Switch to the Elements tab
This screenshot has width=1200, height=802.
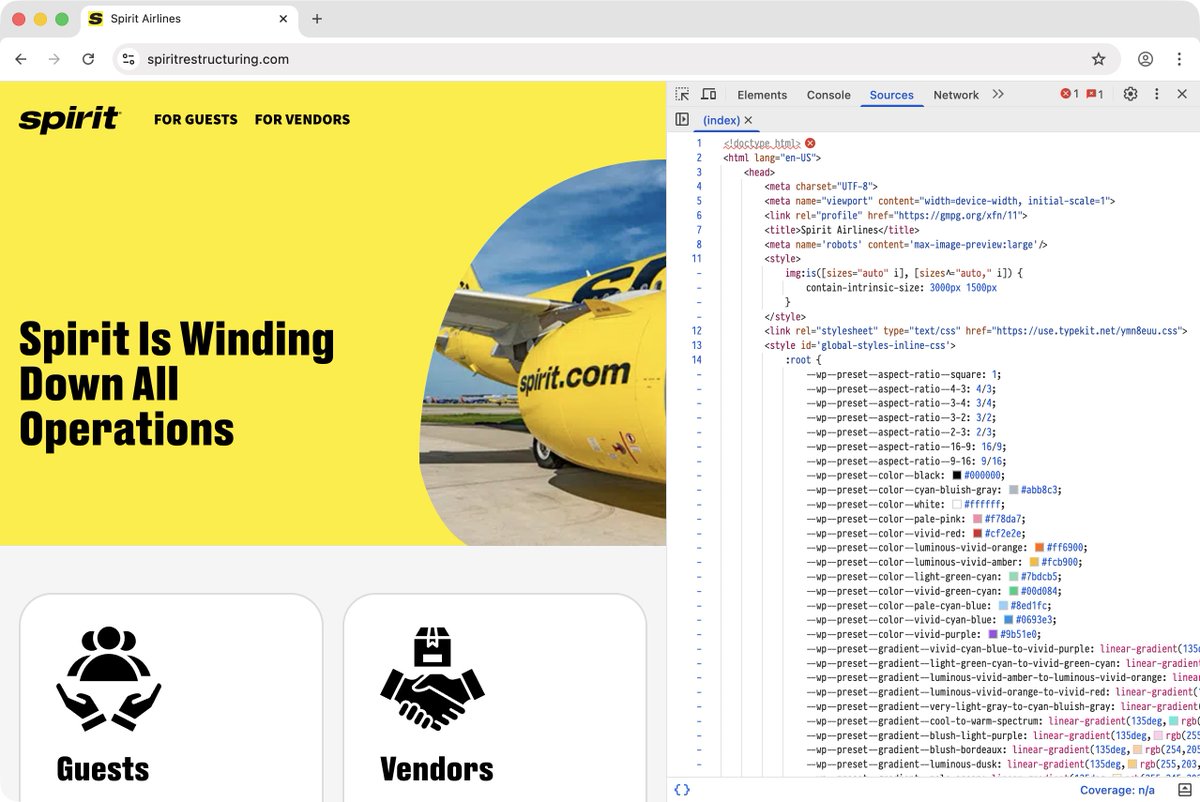pos(762,95)
